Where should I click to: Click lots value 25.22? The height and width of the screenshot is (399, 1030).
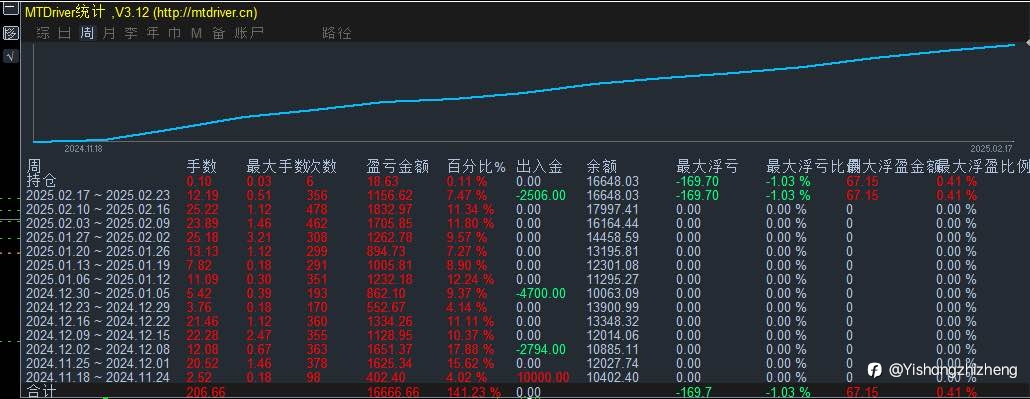(202, 209)
